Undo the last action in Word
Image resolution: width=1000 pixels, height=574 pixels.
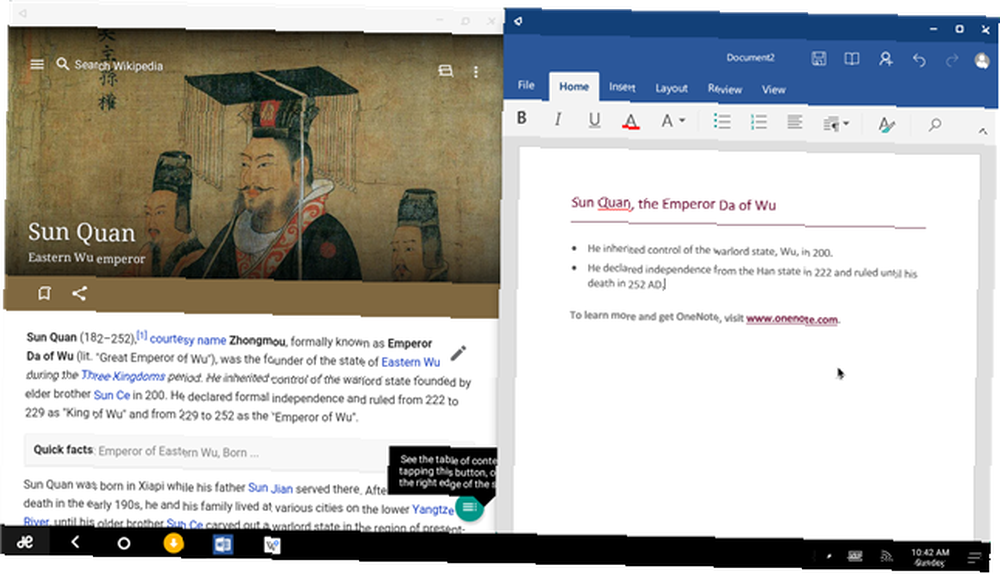tap(919, 60)
